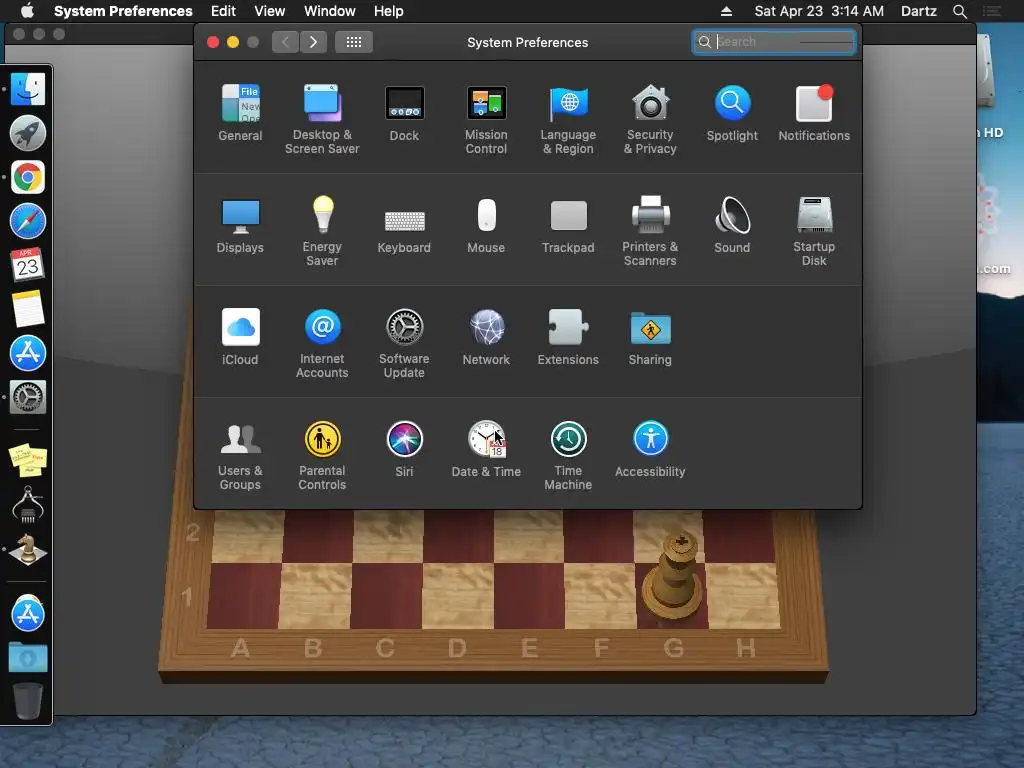
Task: Click the date and time in menu bar
Action: pos(819,11)
